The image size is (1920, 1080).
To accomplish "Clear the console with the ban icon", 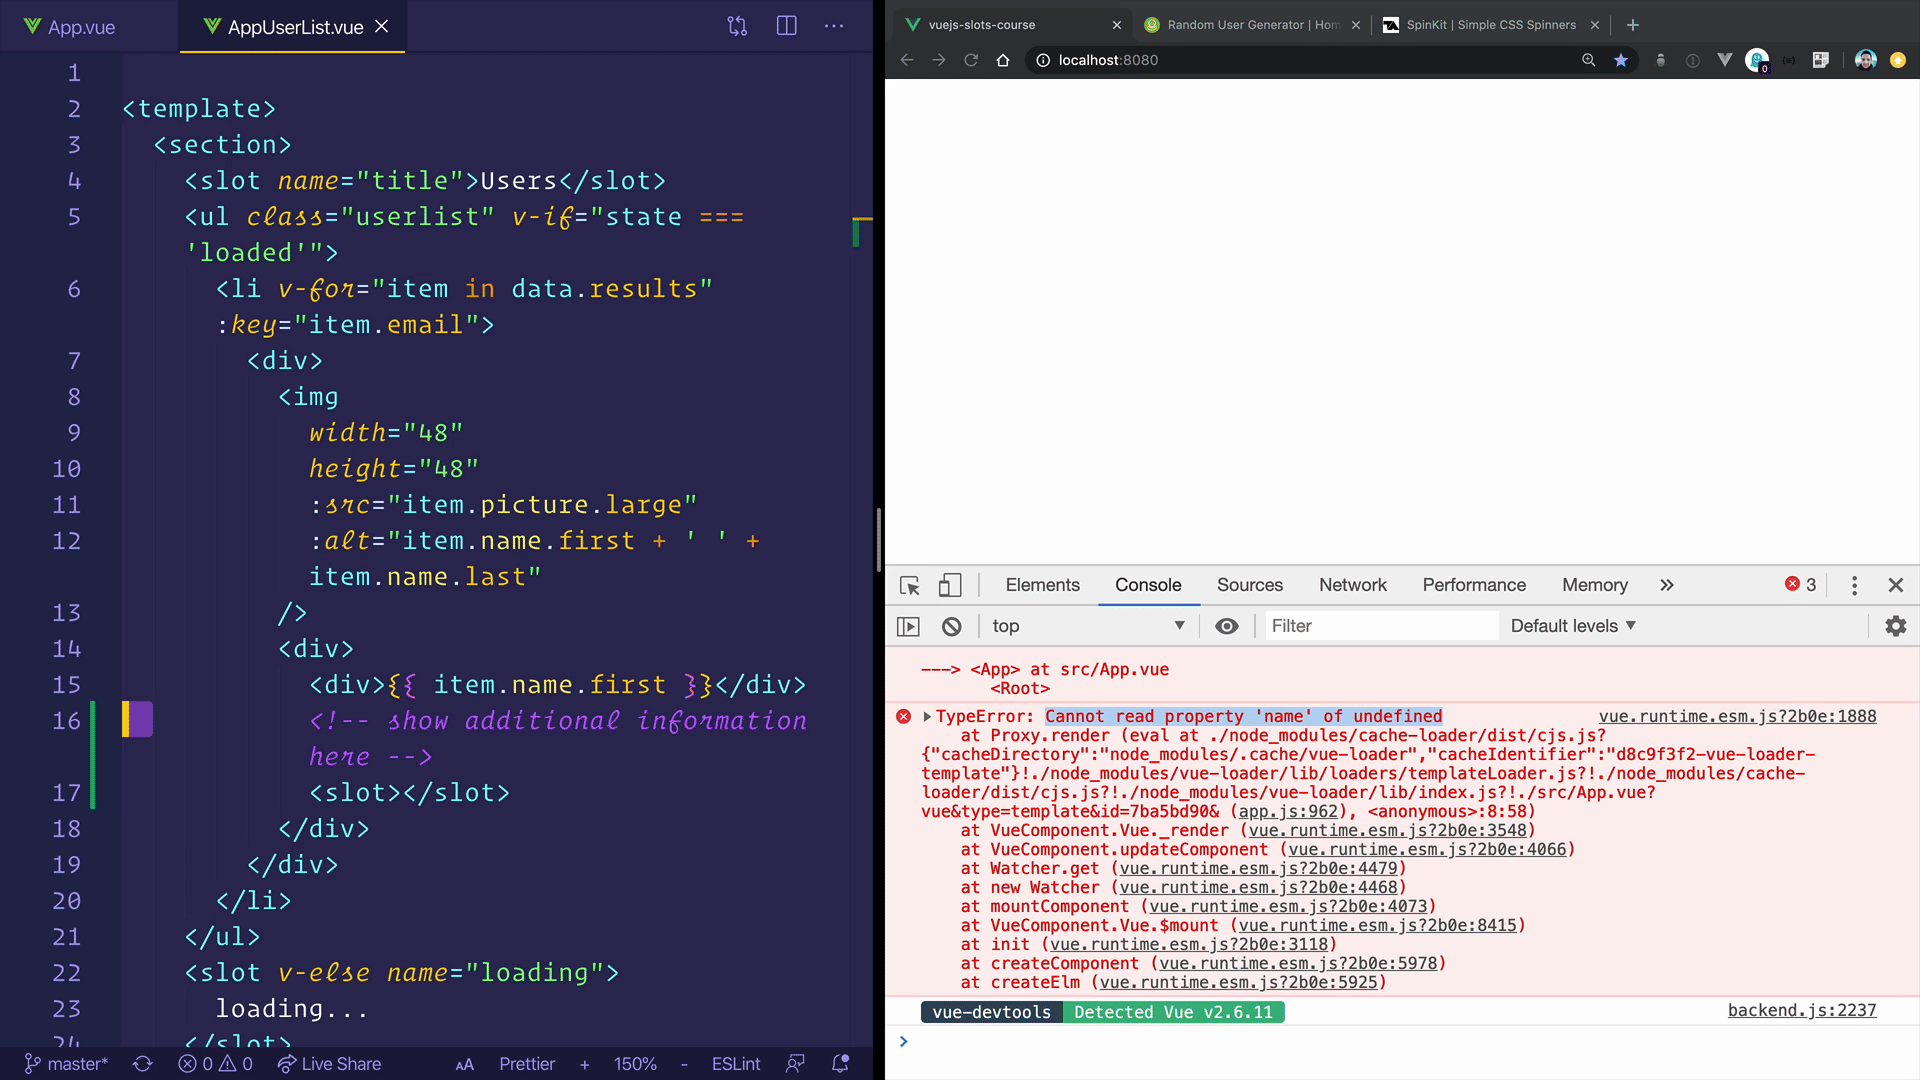I will pyautogui.click(x=951, y=626).
